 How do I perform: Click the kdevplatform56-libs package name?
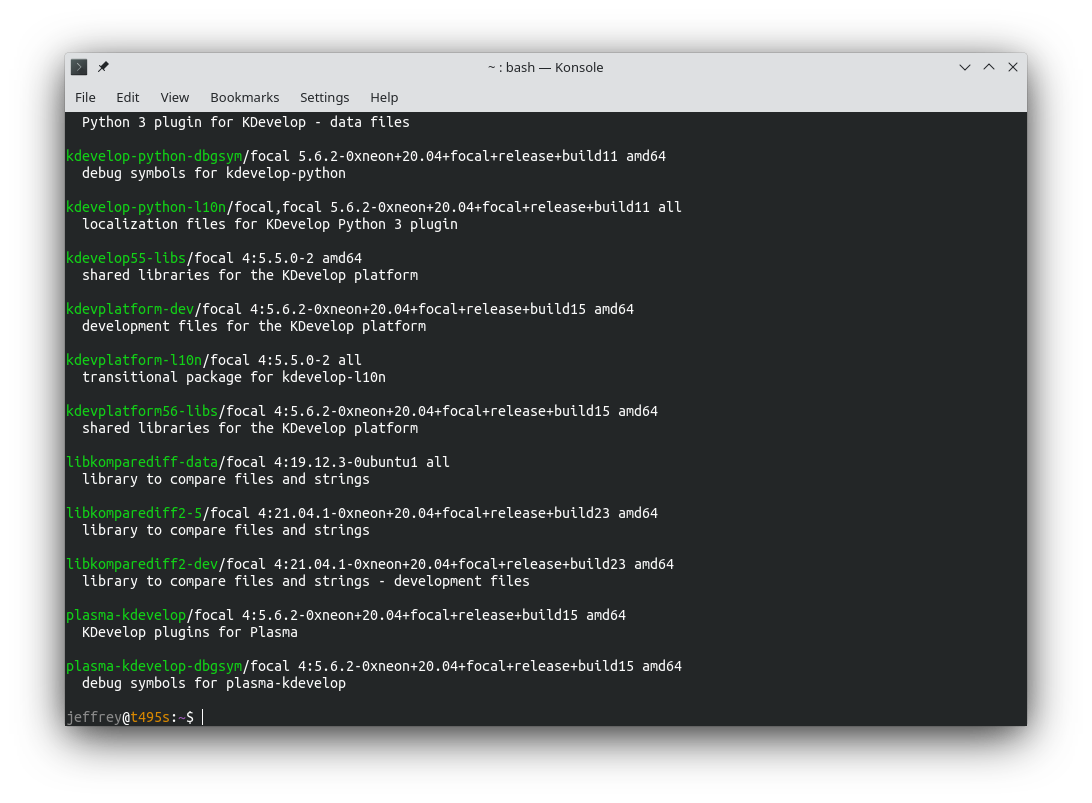coord(140,411)
